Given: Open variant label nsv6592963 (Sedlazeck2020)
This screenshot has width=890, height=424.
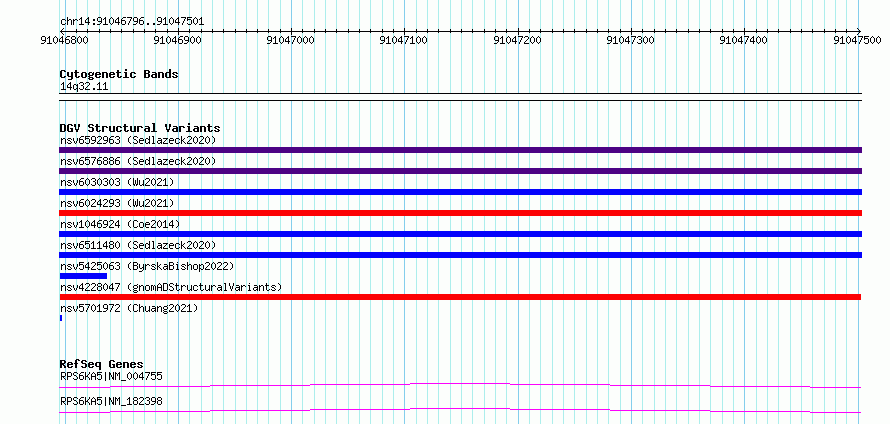Looking at the screenshot, I should tap(138, 140).
